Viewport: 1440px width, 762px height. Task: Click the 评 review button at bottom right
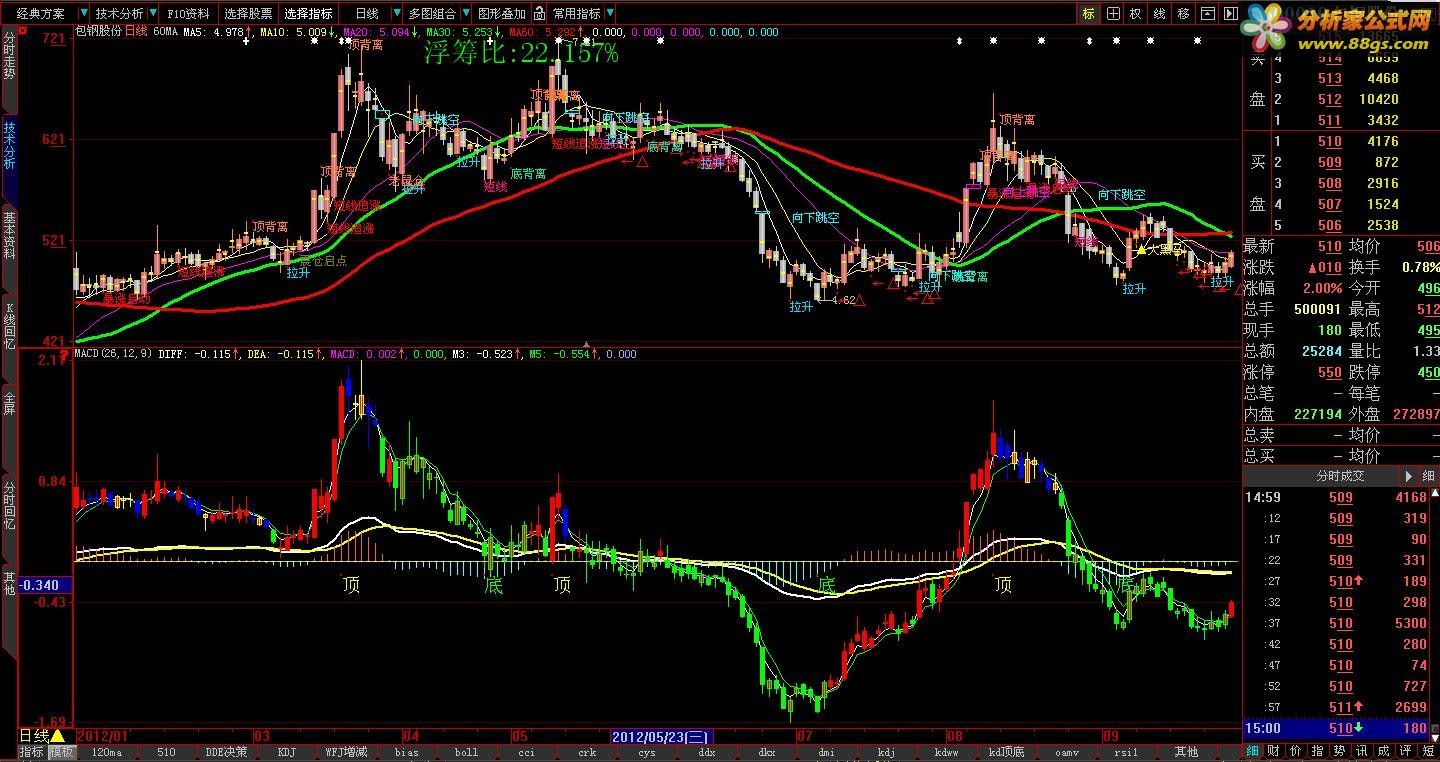coord(1406,751)
